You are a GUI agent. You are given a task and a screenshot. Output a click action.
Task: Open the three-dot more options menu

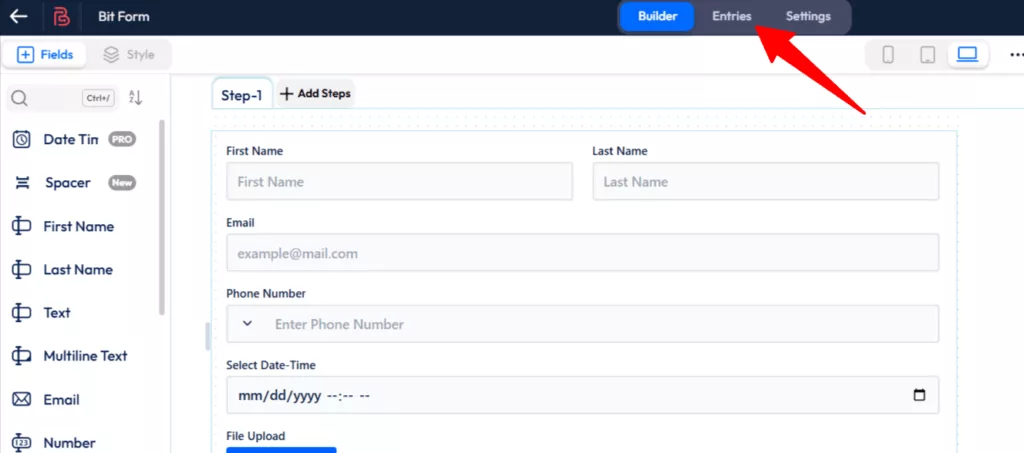1015,55
